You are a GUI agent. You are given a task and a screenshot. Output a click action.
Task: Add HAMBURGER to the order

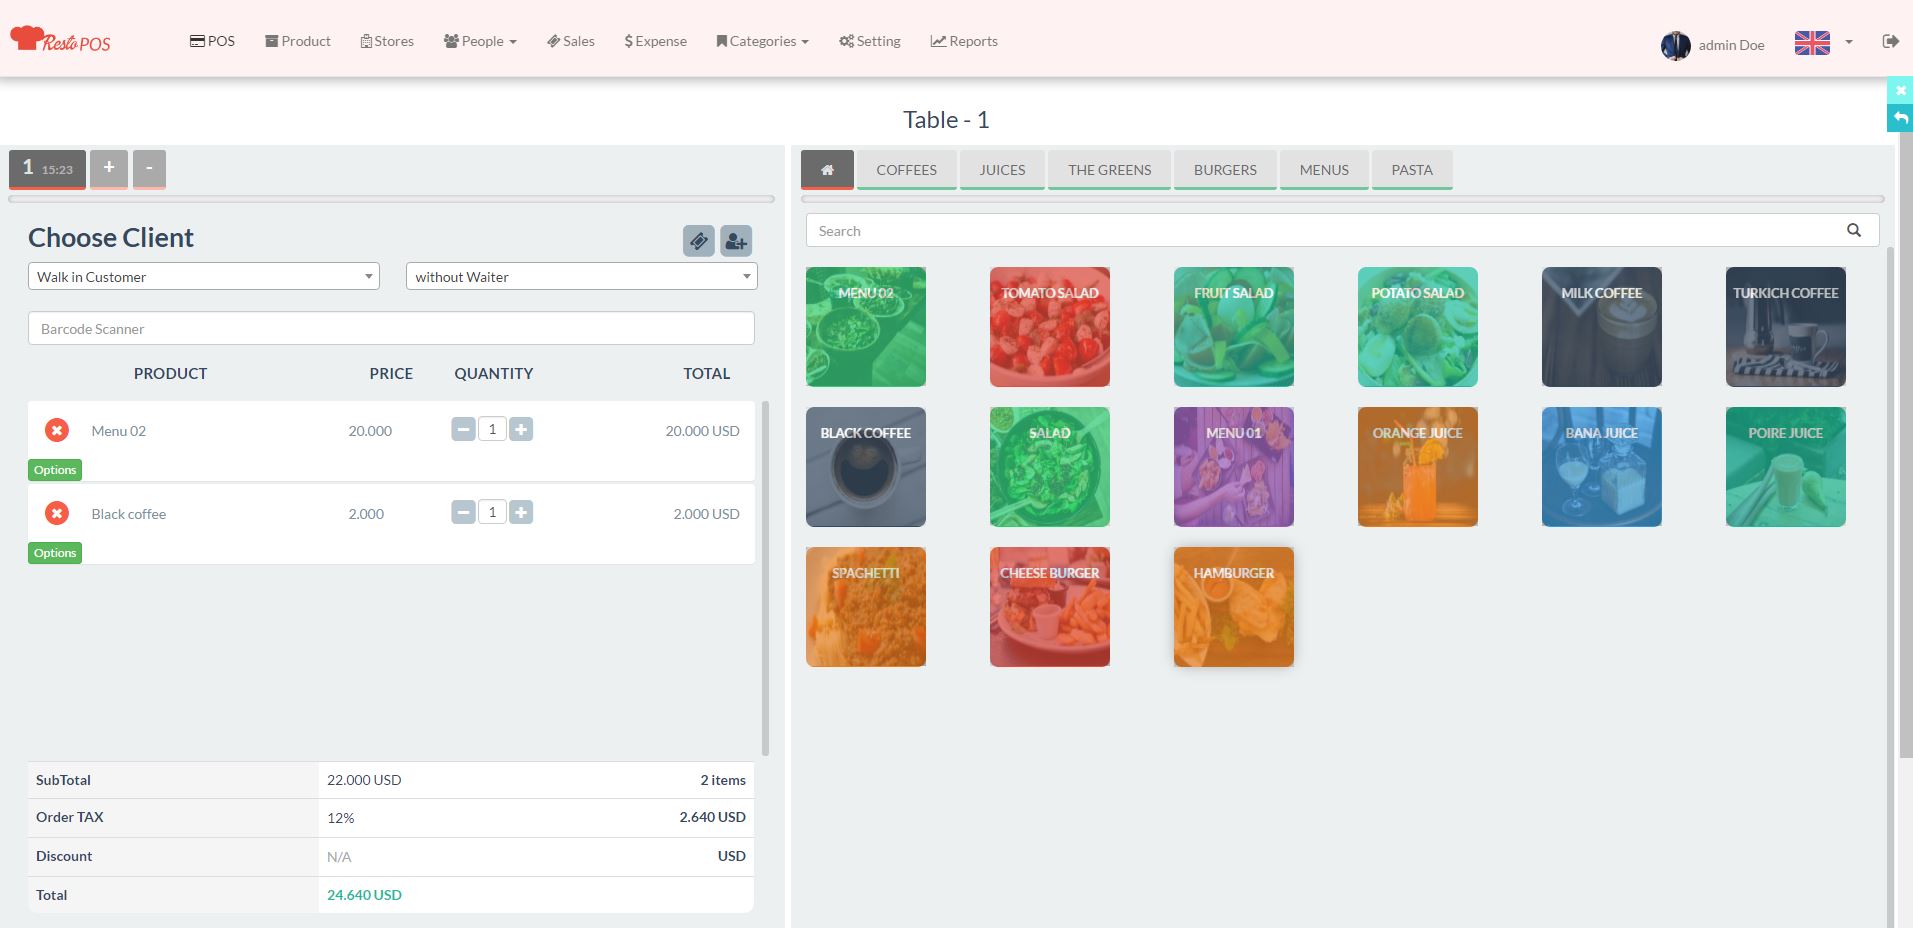(x=1234, y=607)
